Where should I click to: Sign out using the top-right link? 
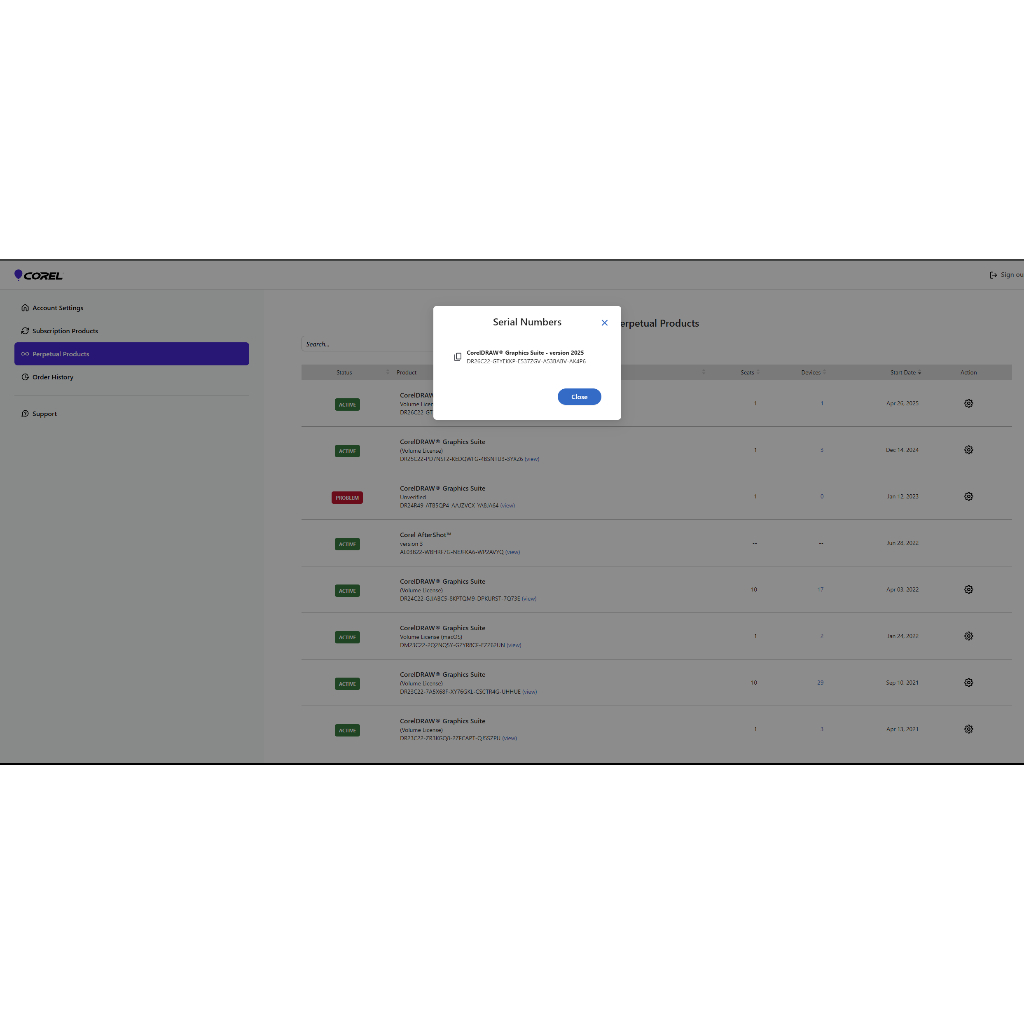tap(1007, 275)
